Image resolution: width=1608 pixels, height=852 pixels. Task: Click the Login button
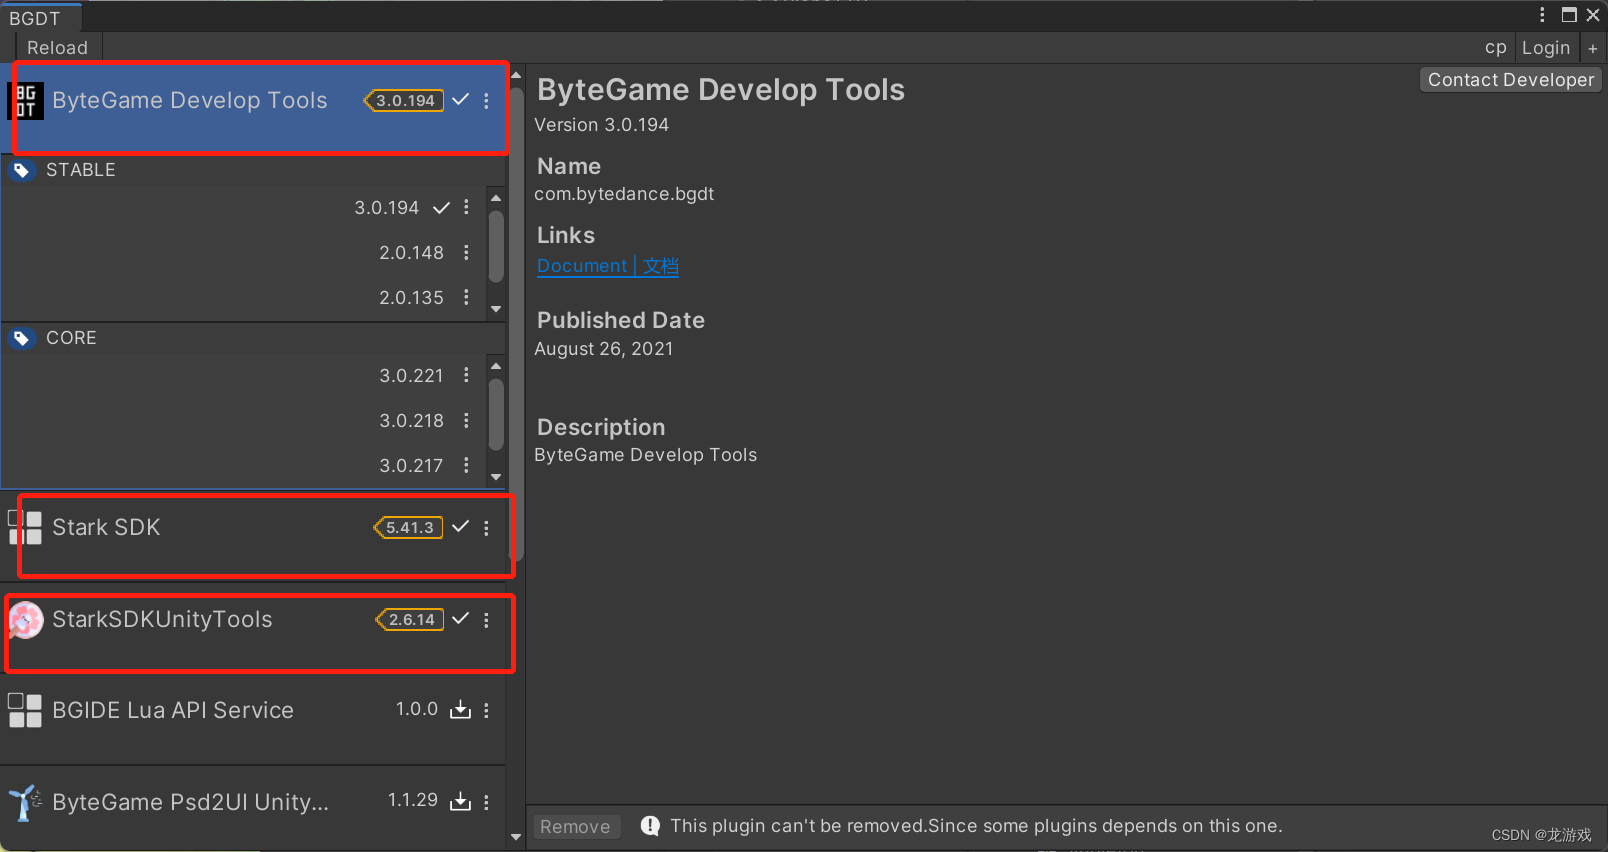[1546, 48]
